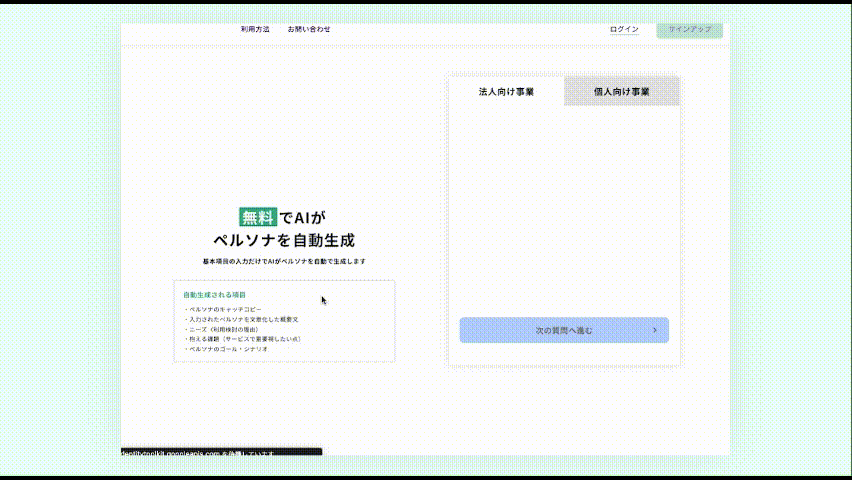Click the ログイン link in the header
The image size is (852, 480).
(624, 29)
